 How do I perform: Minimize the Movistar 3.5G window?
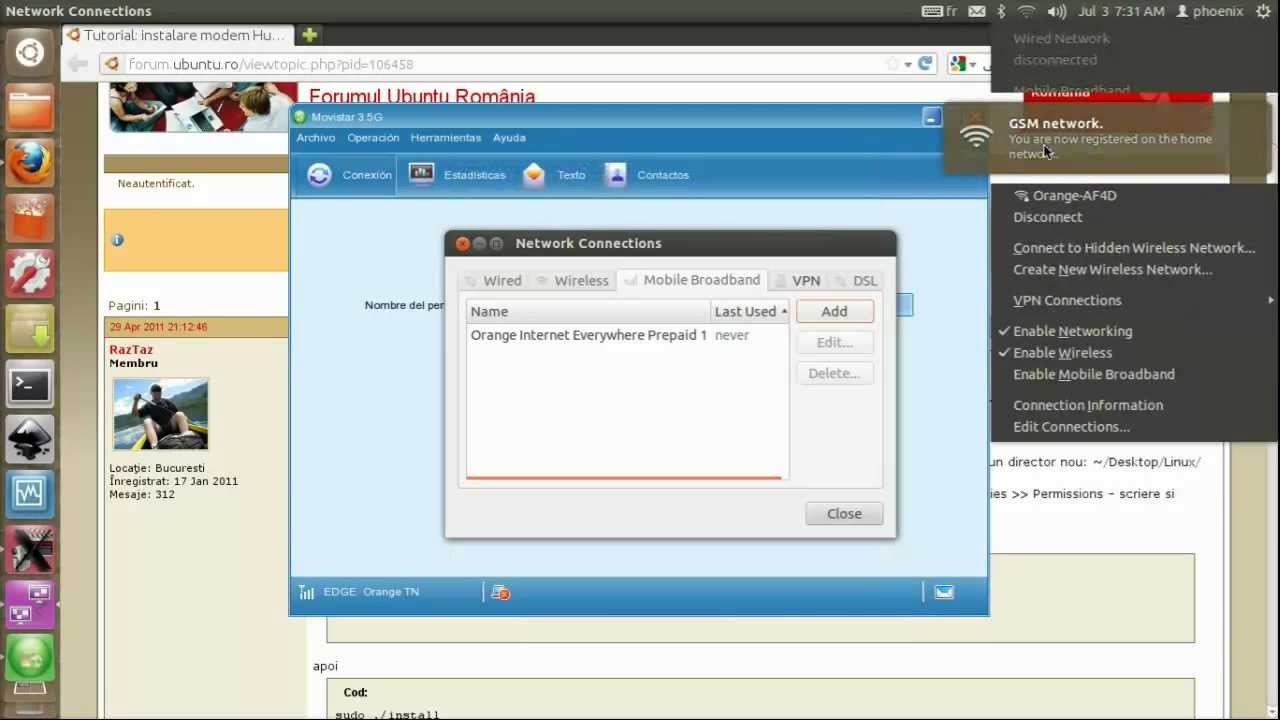tap(931, 118)
